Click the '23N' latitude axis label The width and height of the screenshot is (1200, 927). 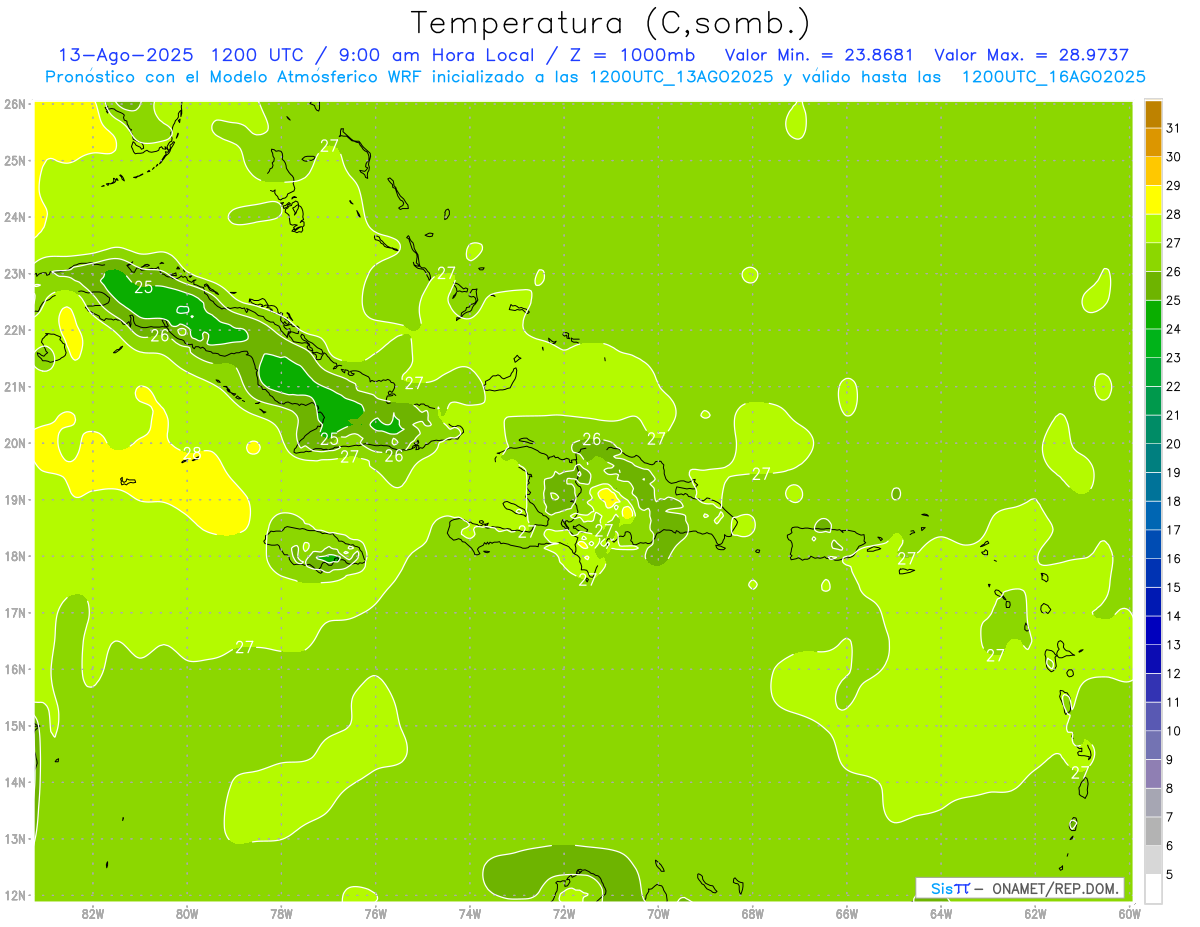(14, 273)
